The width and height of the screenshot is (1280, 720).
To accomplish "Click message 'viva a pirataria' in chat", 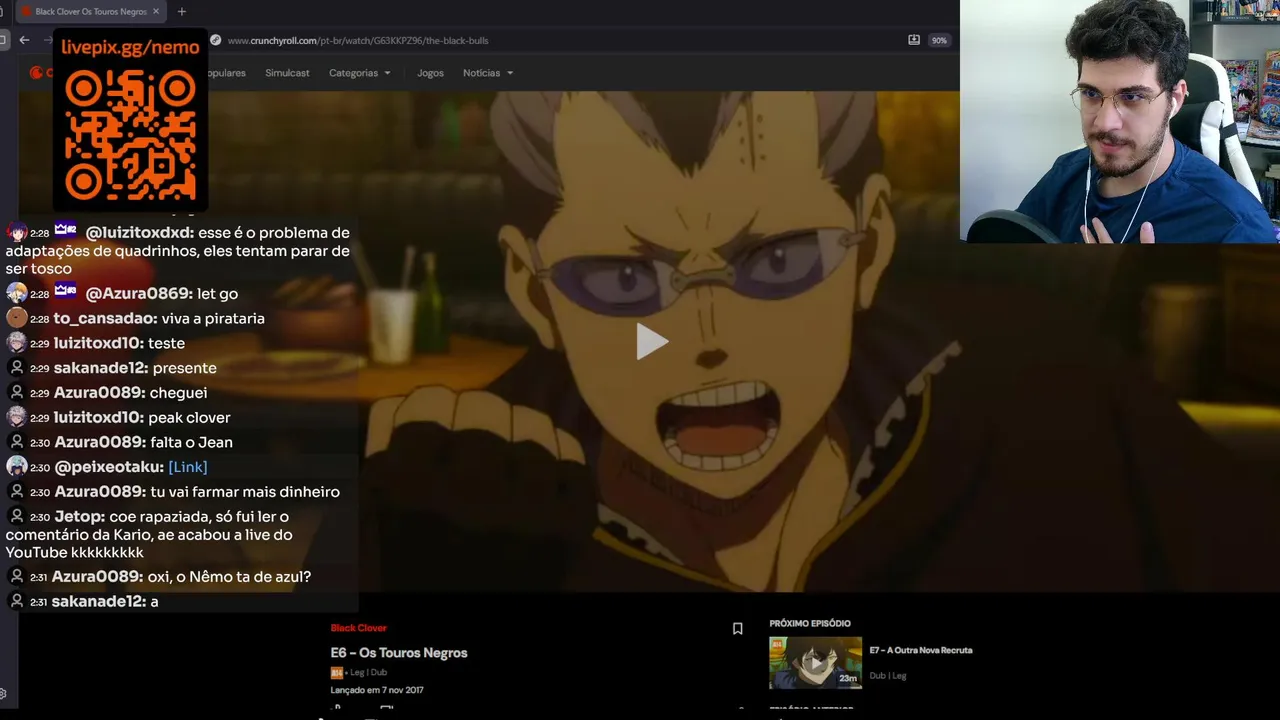I will [x=213, y=318].
